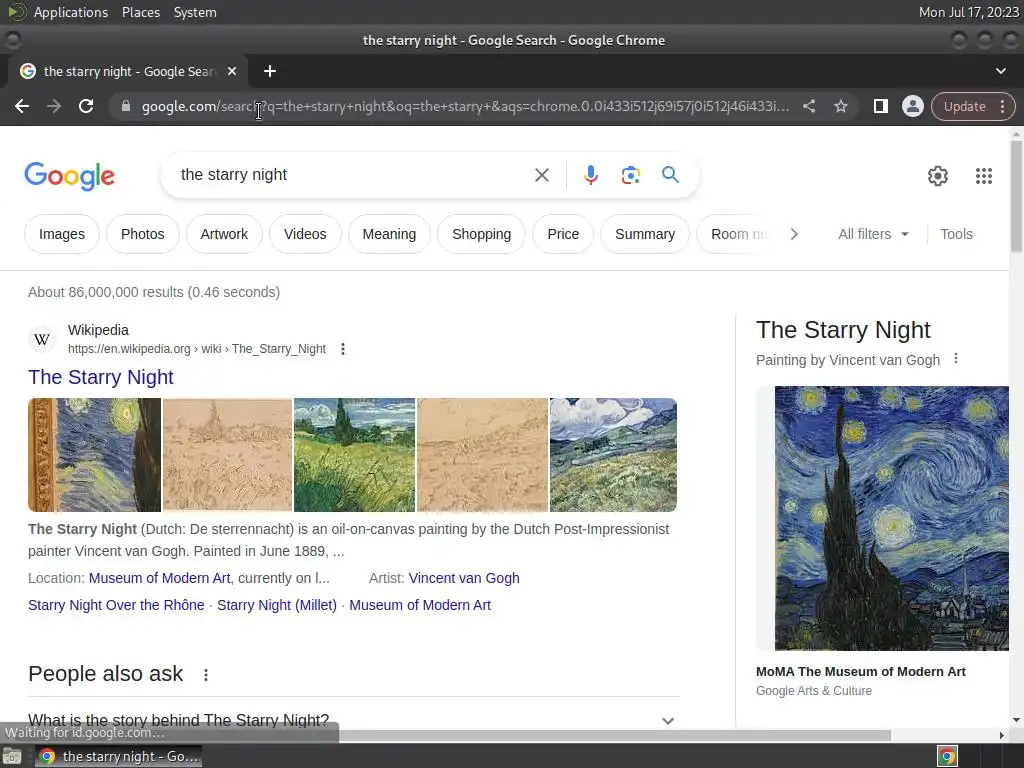Open first Starry Night thumbnail image
1024x768 pixels.
coord(94,455)
